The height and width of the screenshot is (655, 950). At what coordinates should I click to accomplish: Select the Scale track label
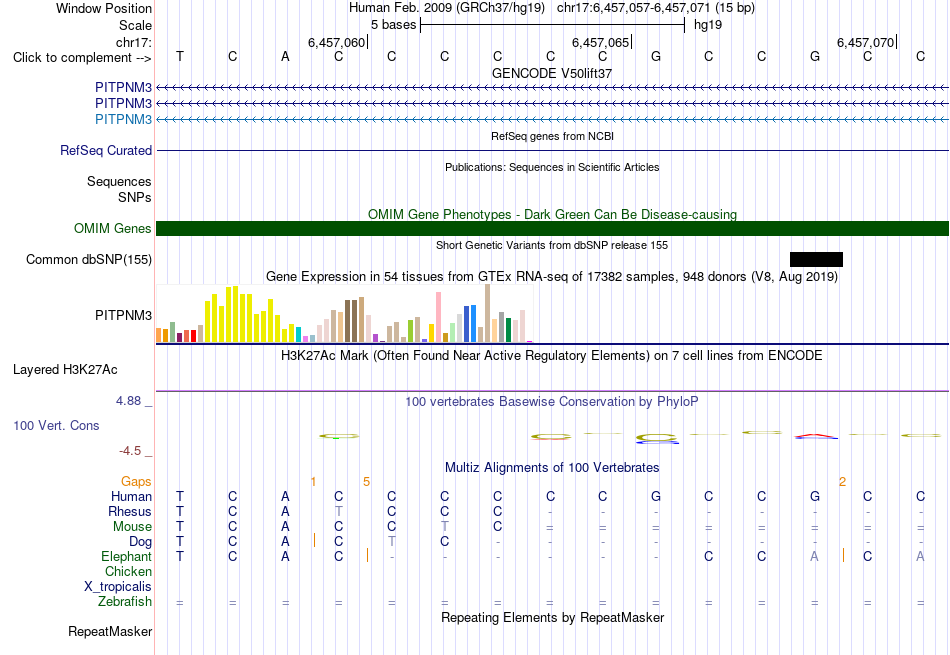point(135,25)
